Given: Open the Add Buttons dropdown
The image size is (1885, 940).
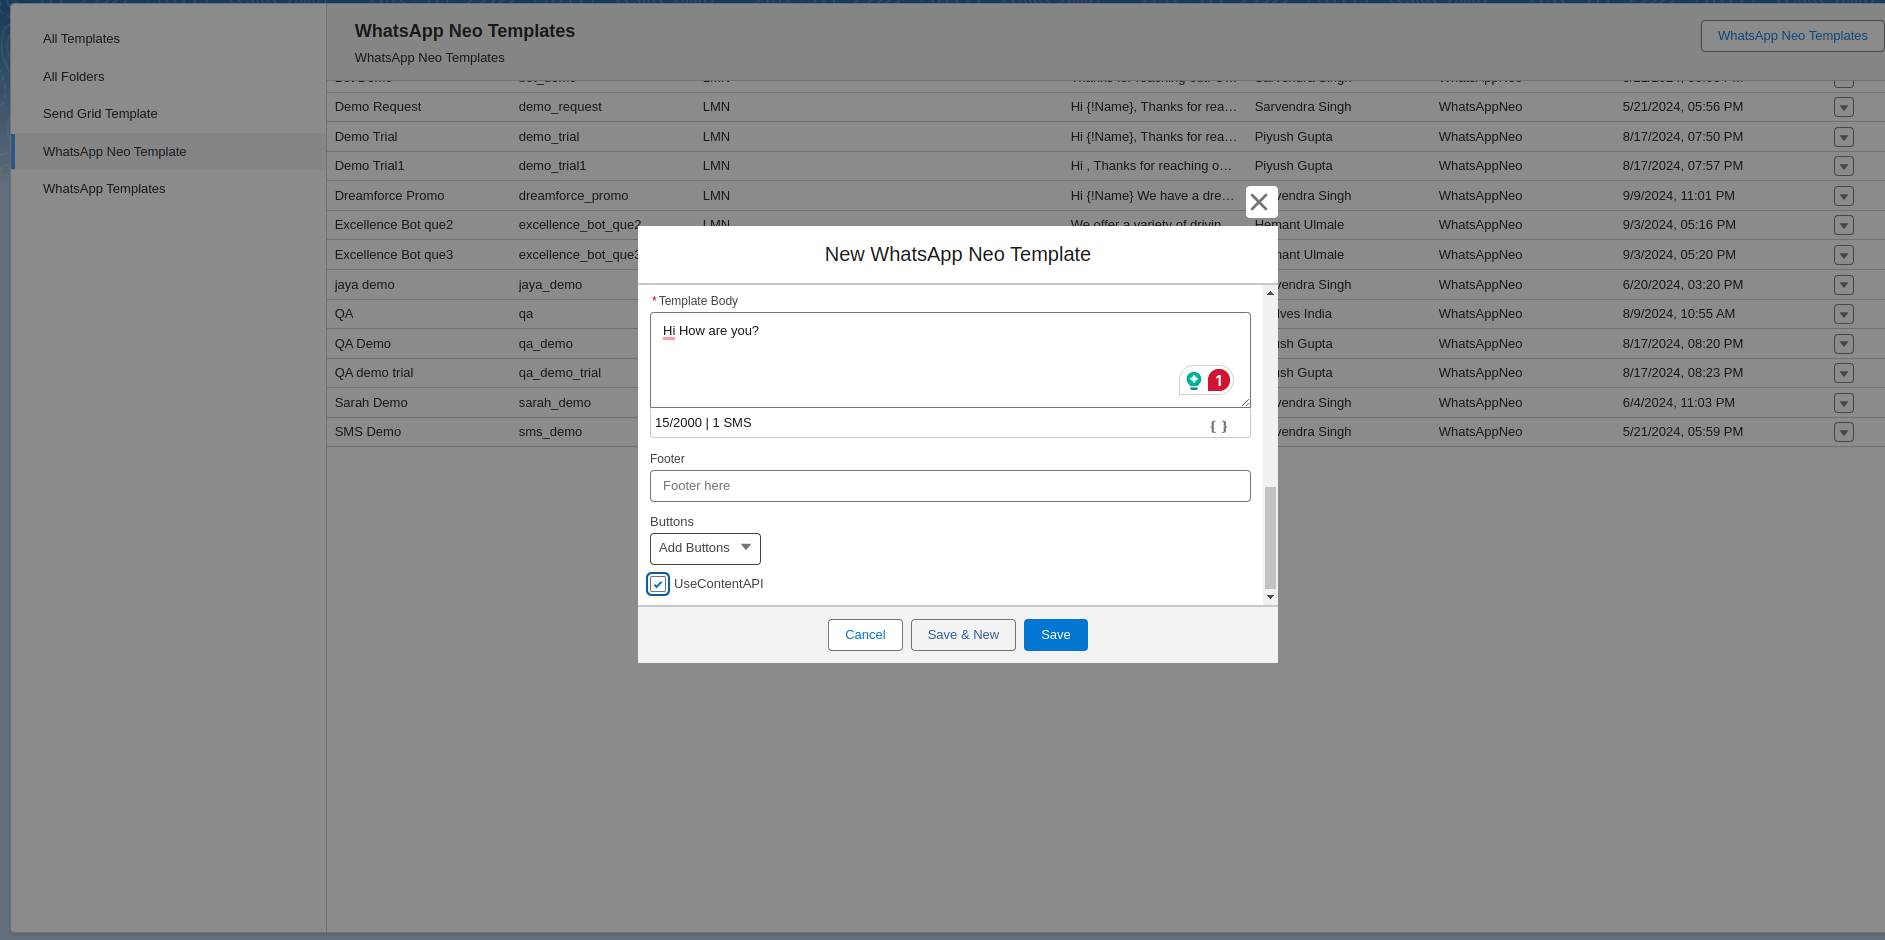Looking at the screenshot, I should point(705,548).
